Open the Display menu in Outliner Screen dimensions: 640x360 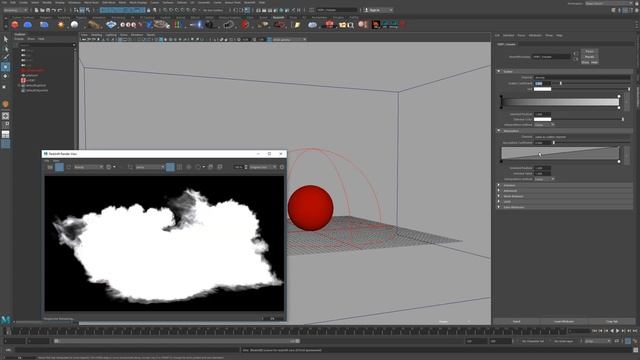tap(19, 39)
